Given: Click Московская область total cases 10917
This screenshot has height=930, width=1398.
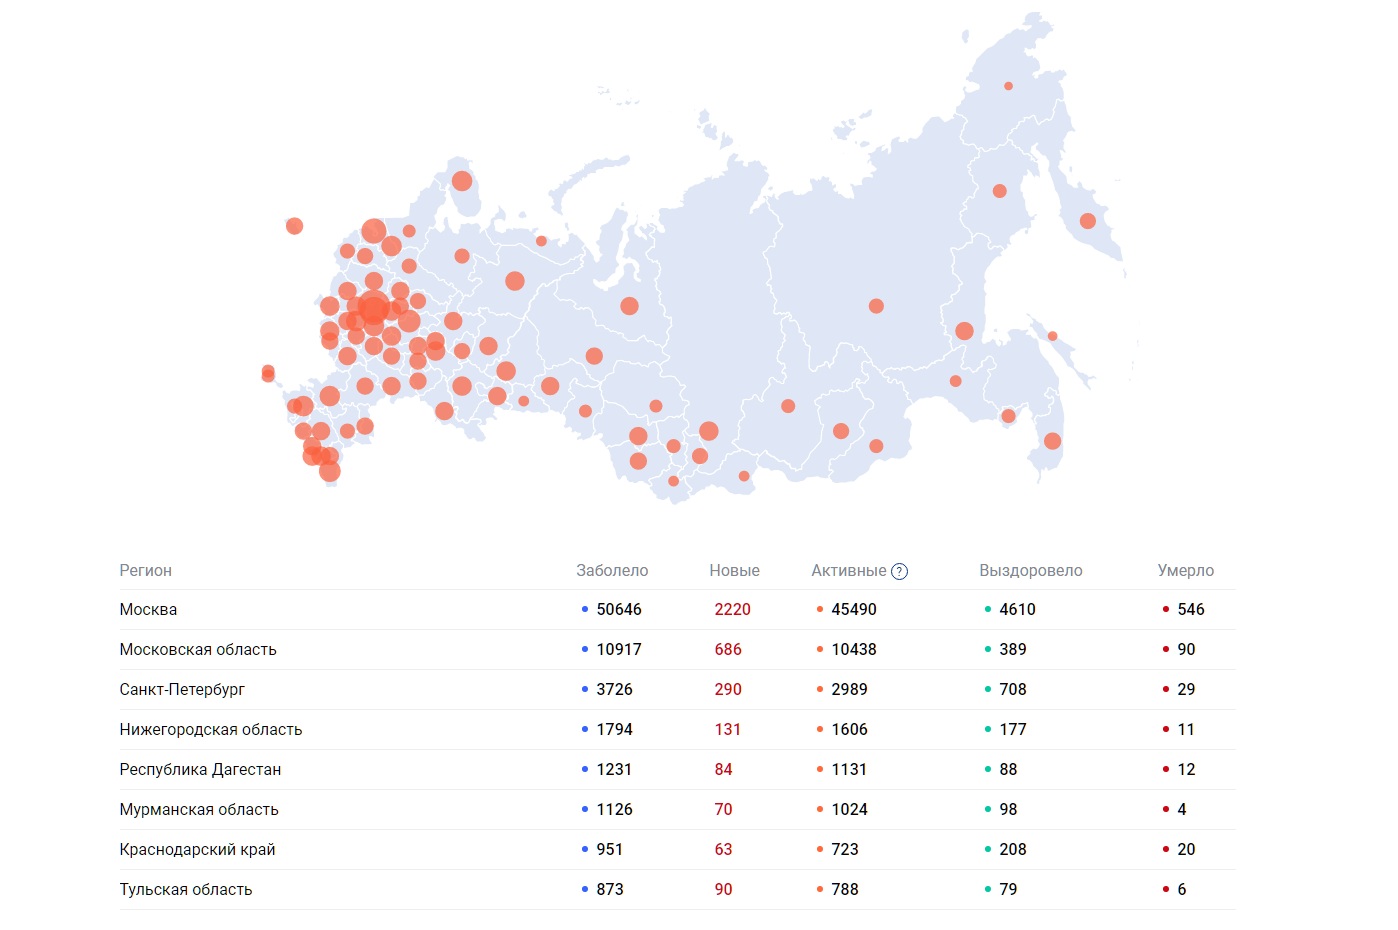Looking at the screenshot, I should 619,650.
